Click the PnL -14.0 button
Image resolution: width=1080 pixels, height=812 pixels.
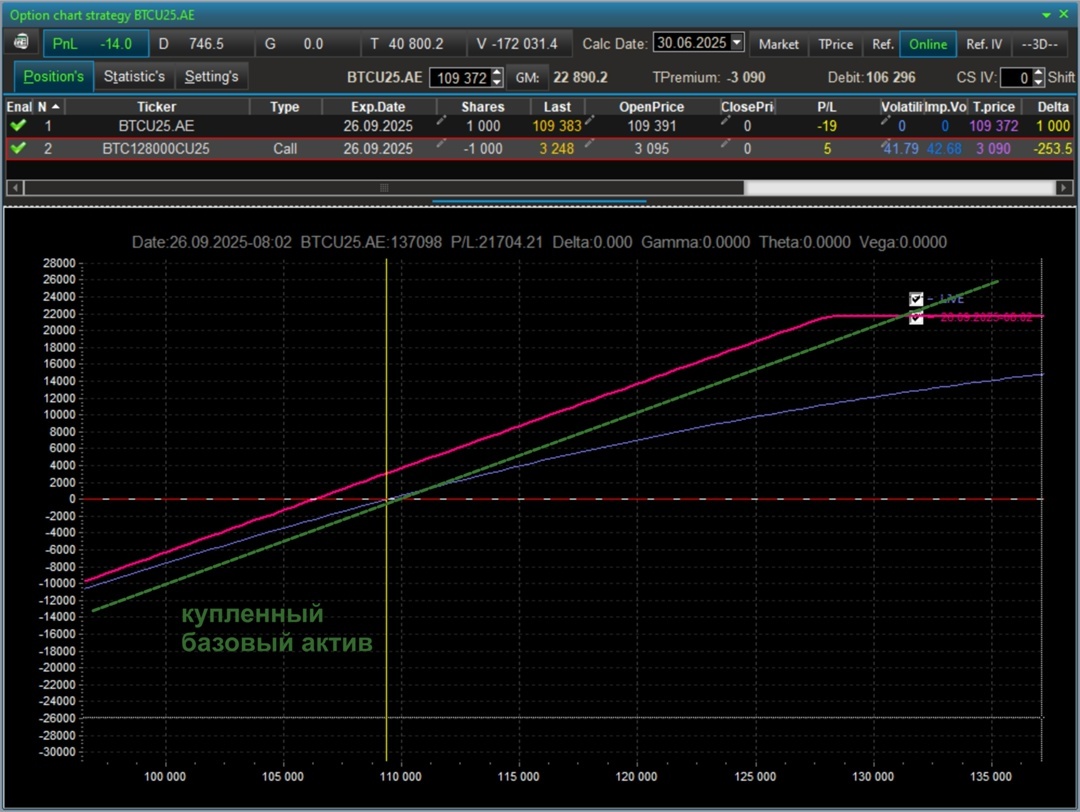pyautogui.click(x=96, y=43)
